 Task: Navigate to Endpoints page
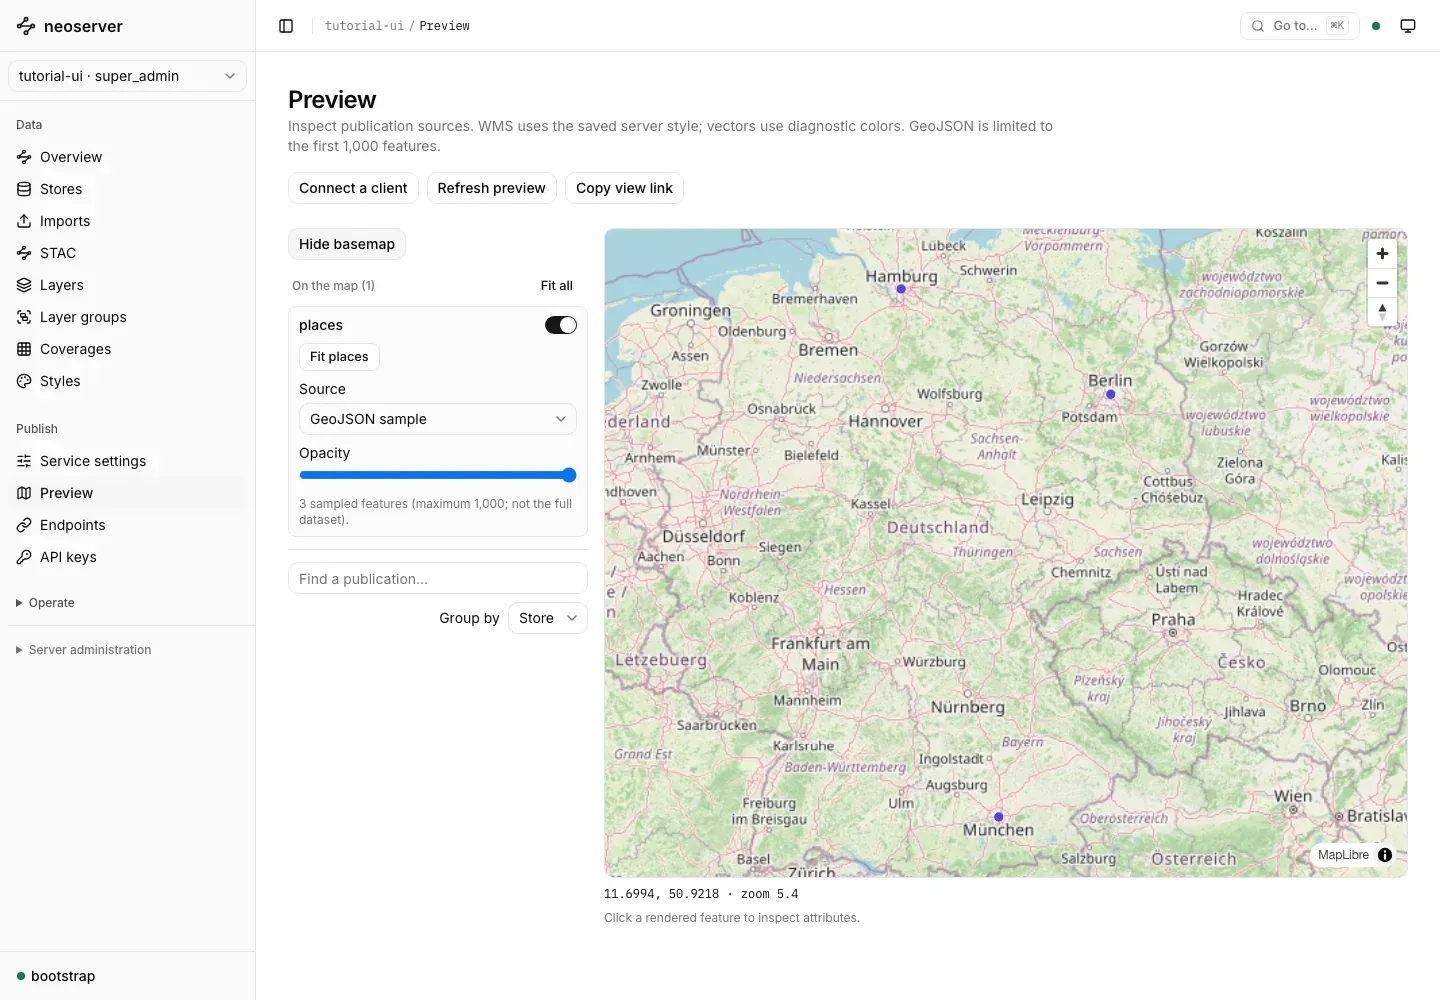coord(127,525)
